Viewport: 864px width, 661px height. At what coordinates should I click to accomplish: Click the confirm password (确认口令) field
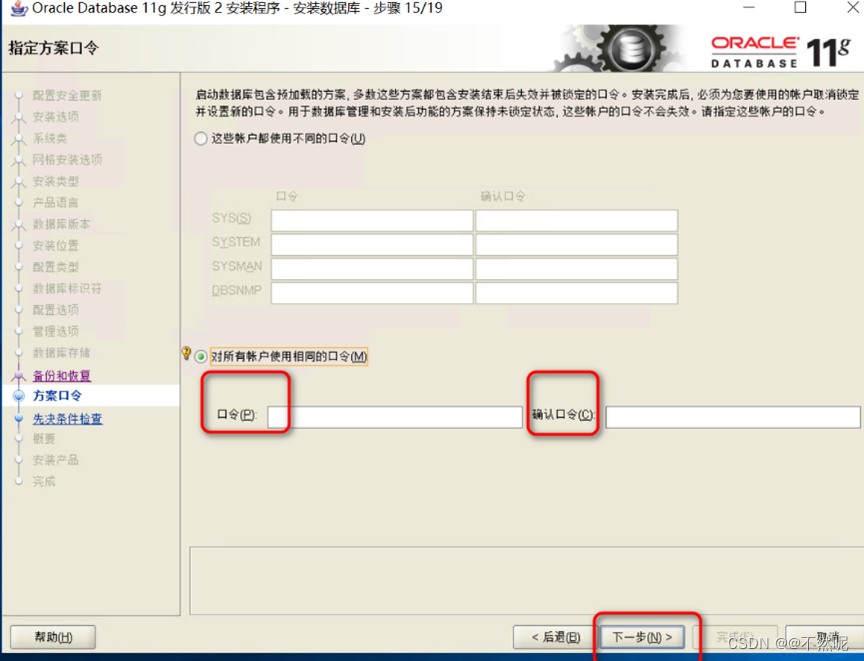tap(733, 417)
